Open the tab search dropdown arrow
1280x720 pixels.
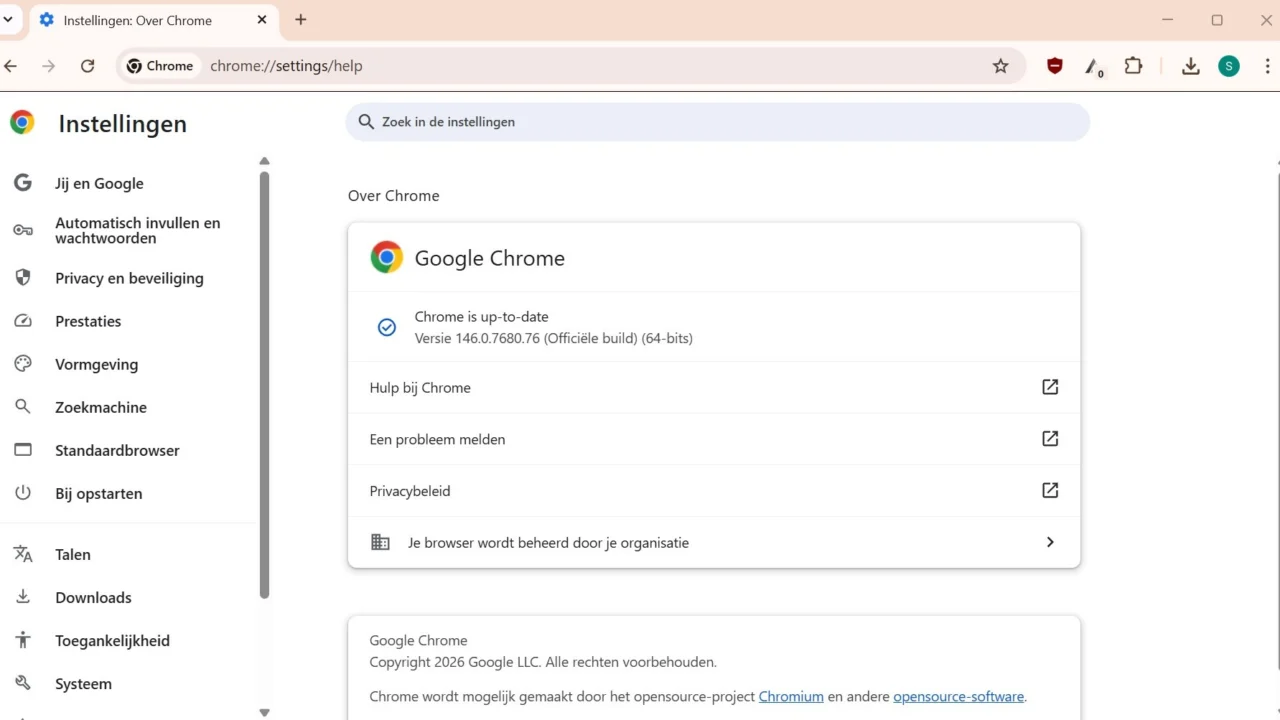click(8, 19)
